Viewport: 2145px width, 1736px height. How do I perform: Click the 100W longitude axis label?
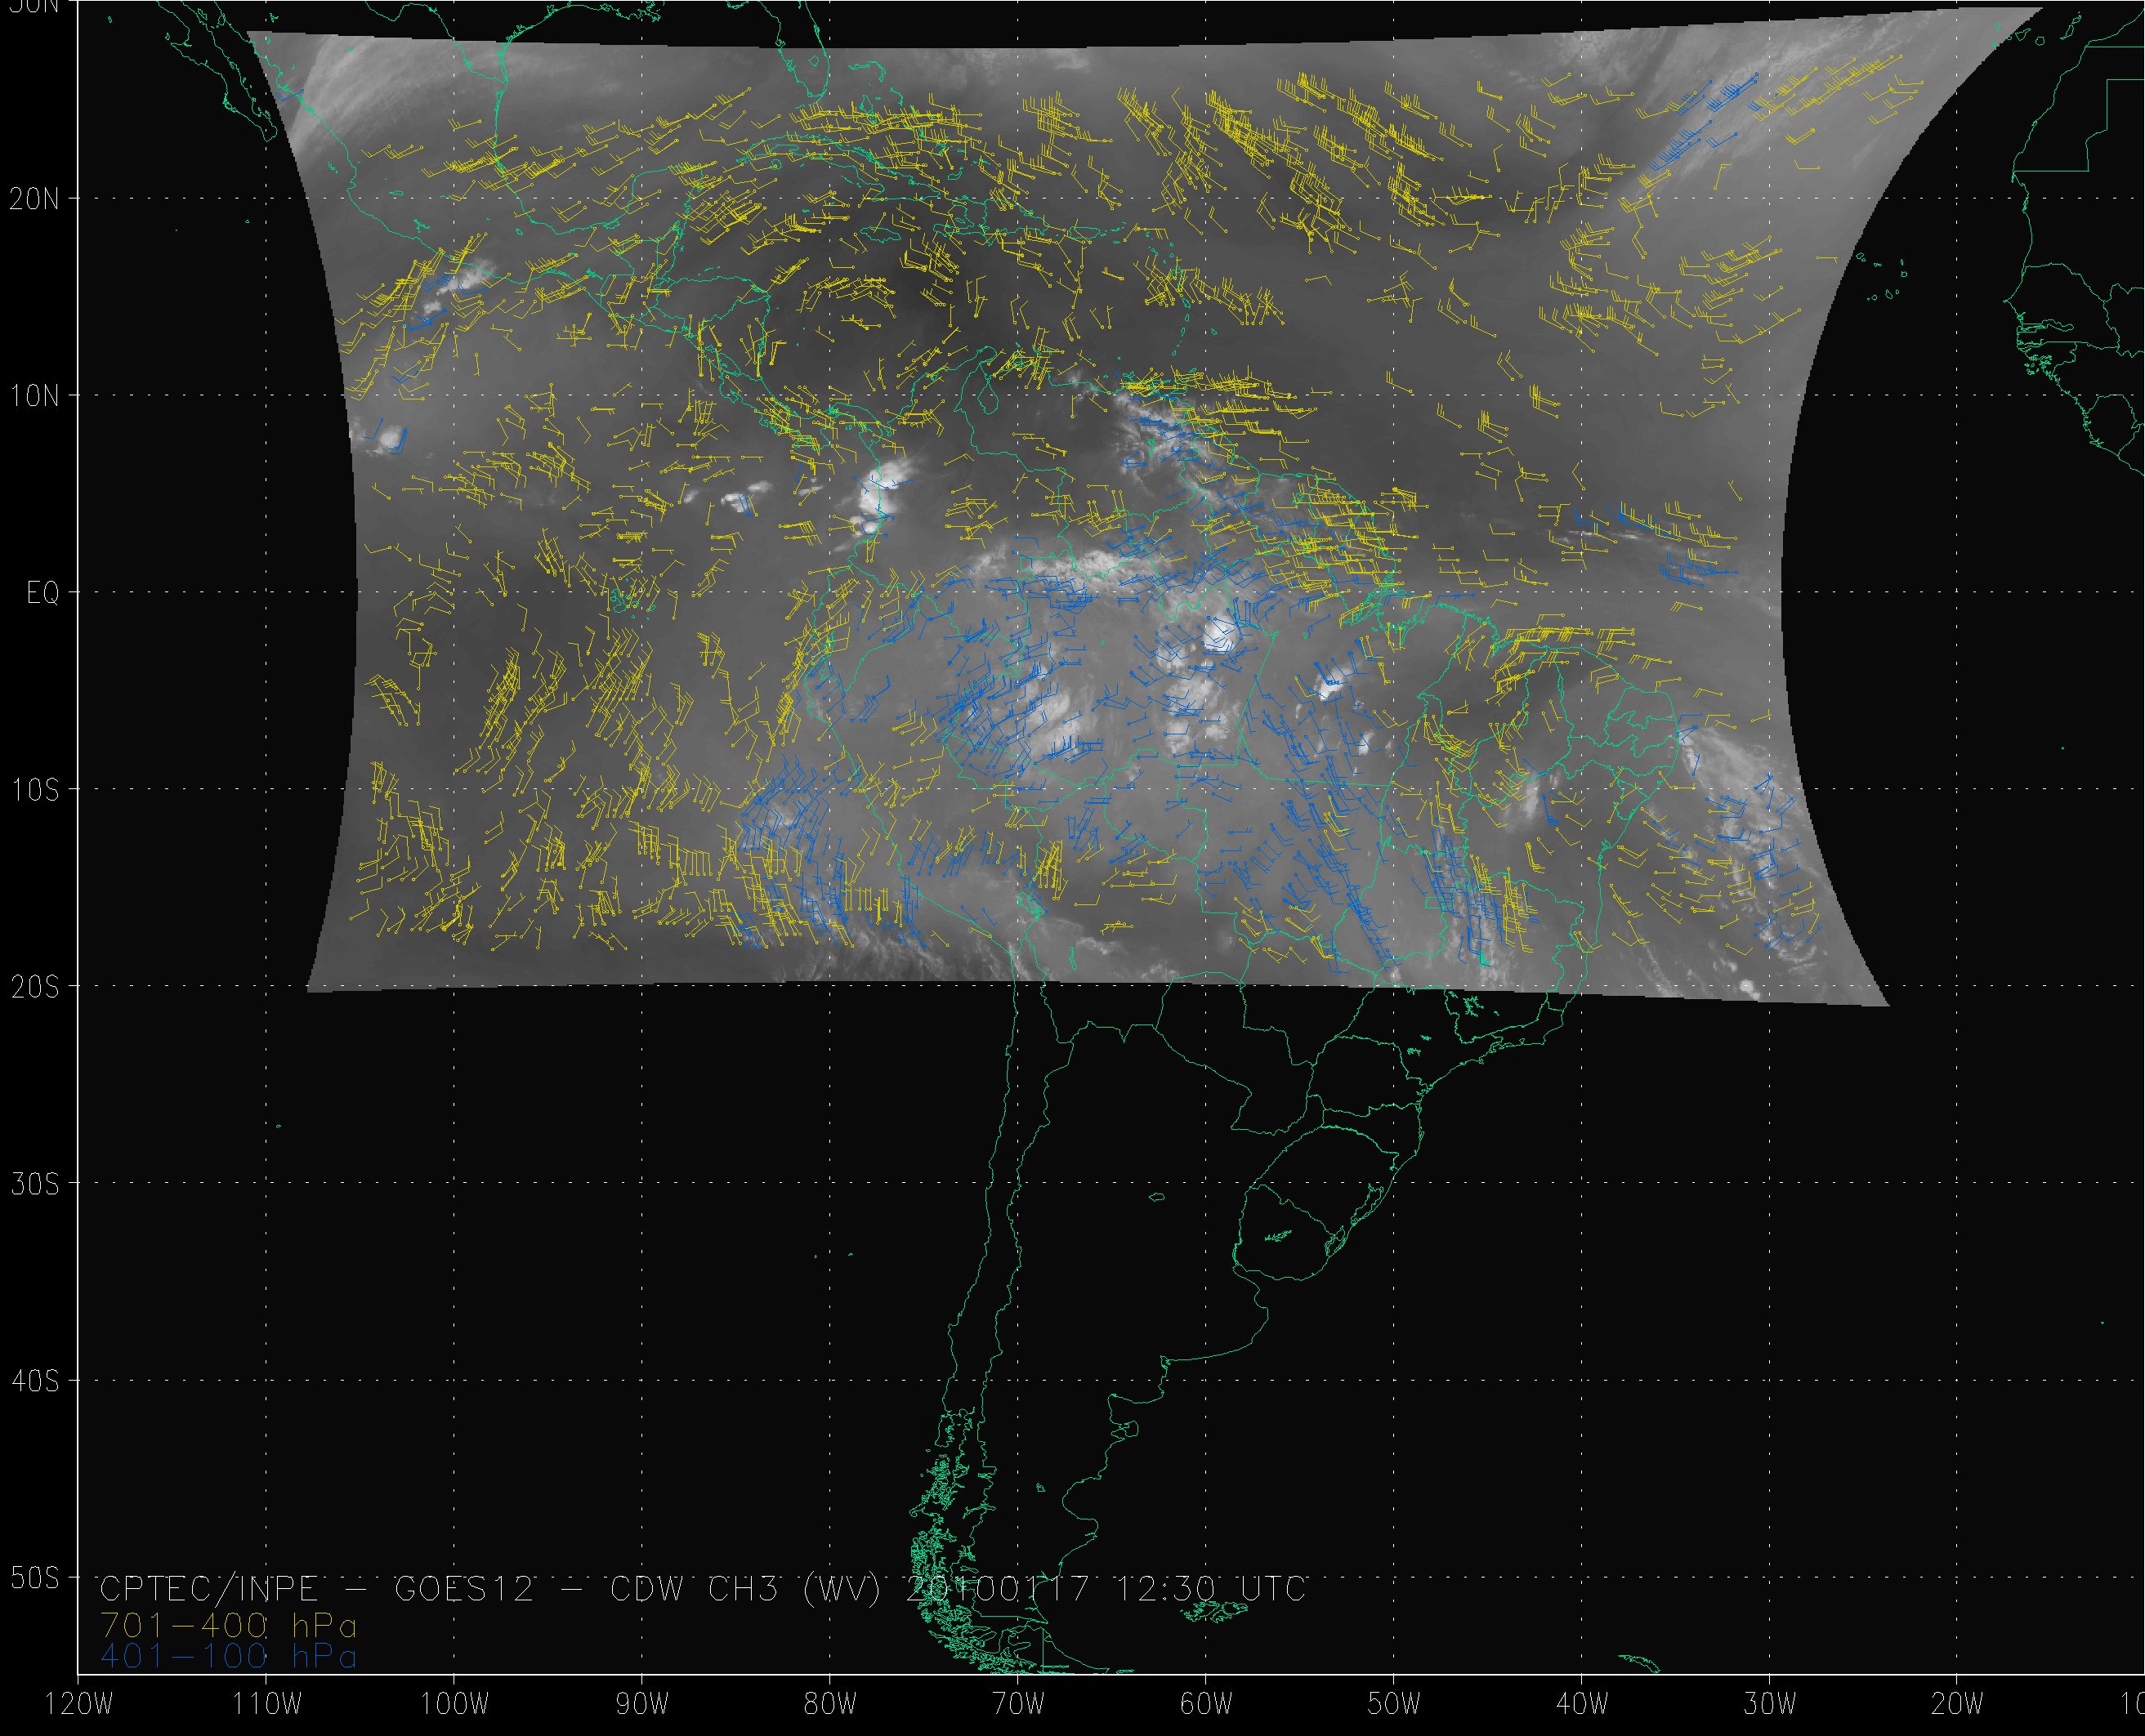[454, 1704]
